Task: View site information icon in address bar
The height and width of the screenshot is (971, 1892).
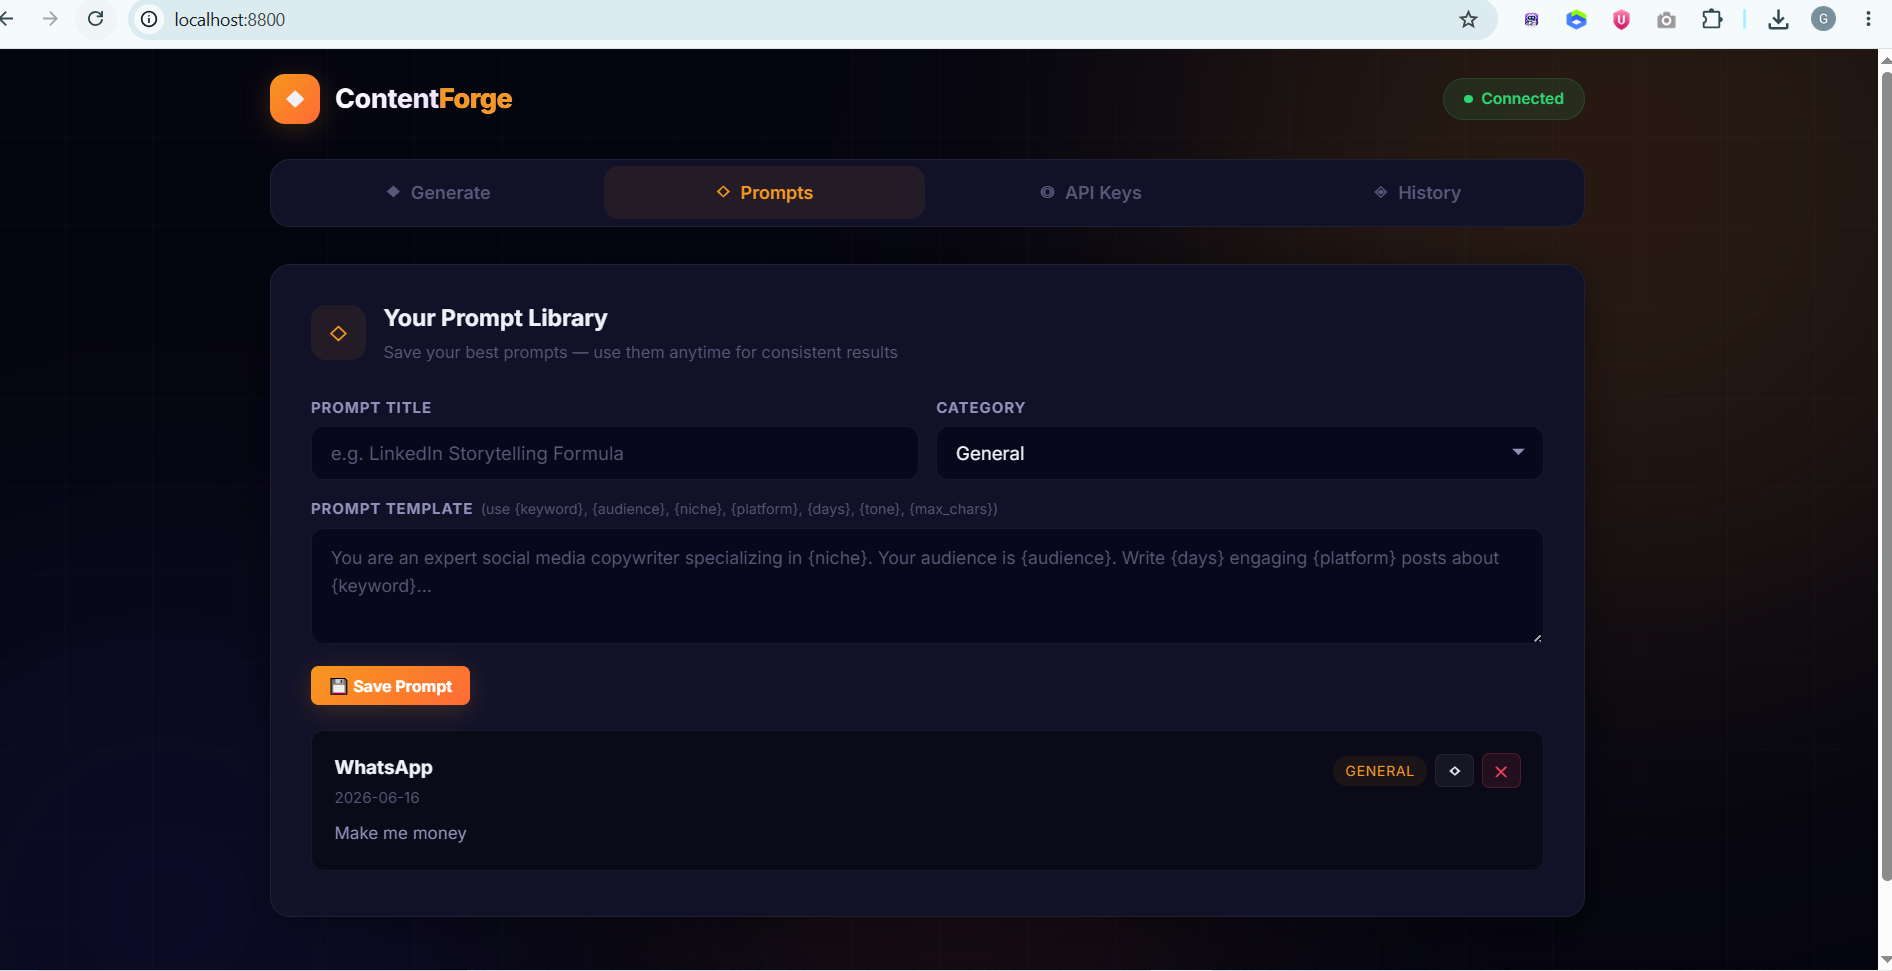Action: tap(149, 19)
